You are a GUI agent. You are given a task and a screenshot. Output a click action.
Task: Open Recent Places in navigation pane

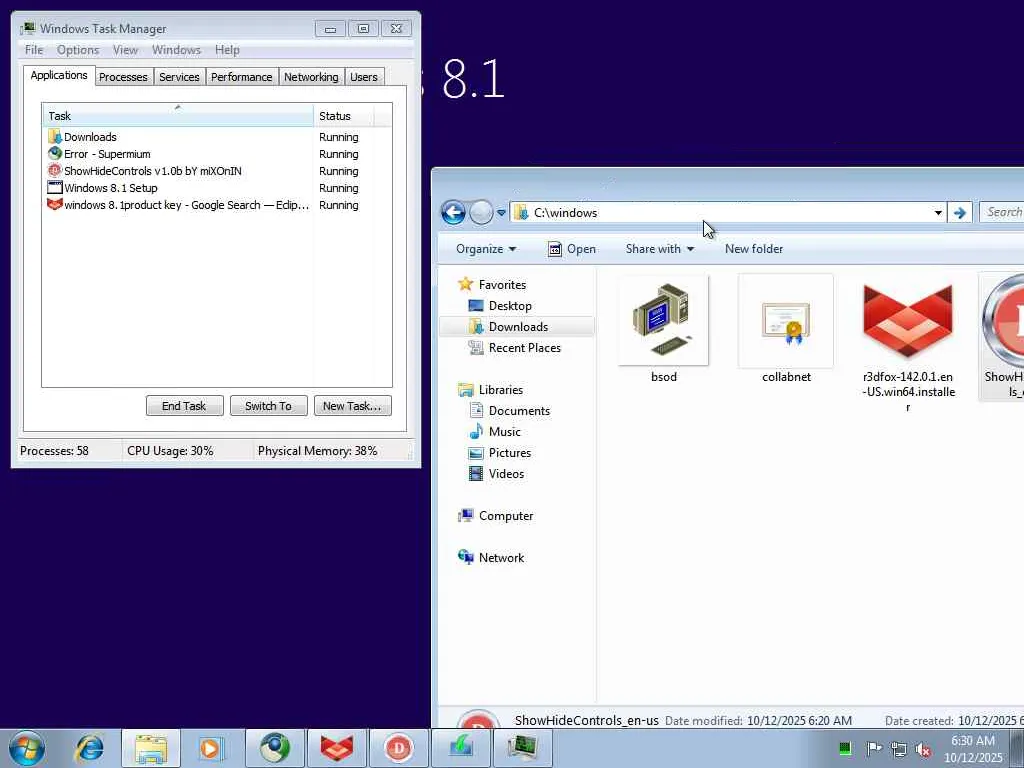click(524, 348)
